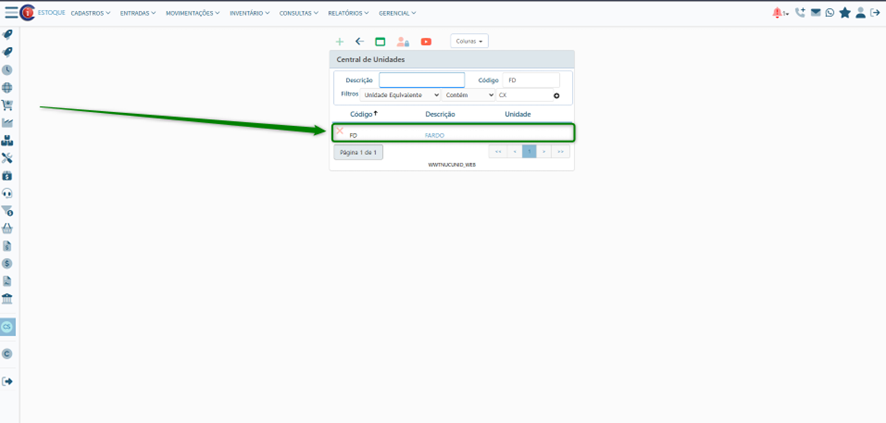The height and width of the screenshot is (423, 886).
Task: Click the Página 1 de 1 button
Action: (358, 152)
